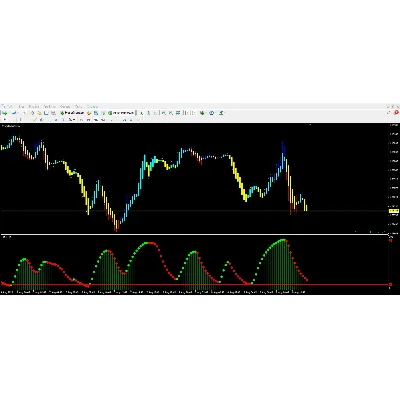Open the Insert menu
The width and height of the screenshot is (400, 400).
tap(34, 106)
